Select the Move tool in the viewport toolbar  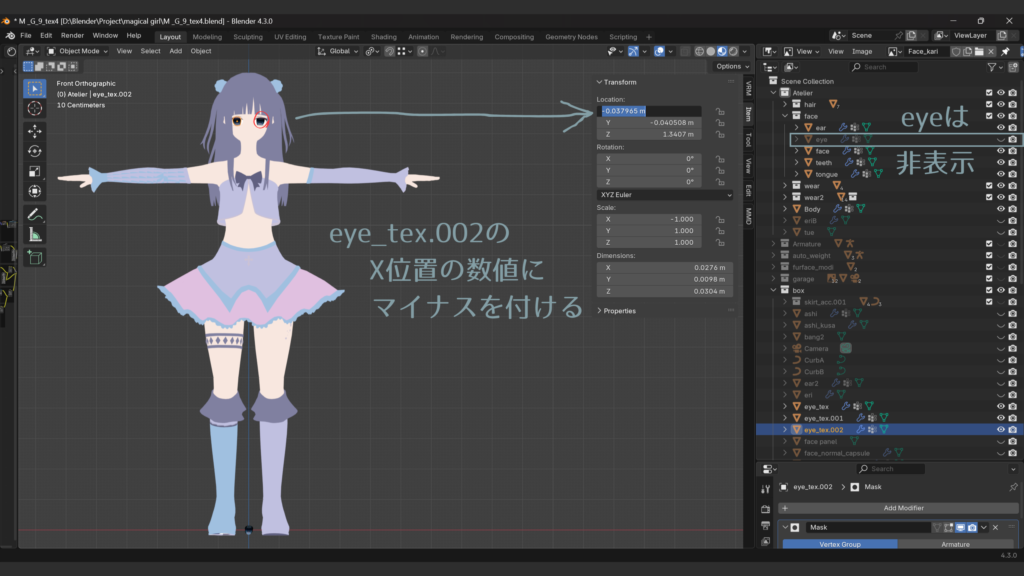coord(35,130)
